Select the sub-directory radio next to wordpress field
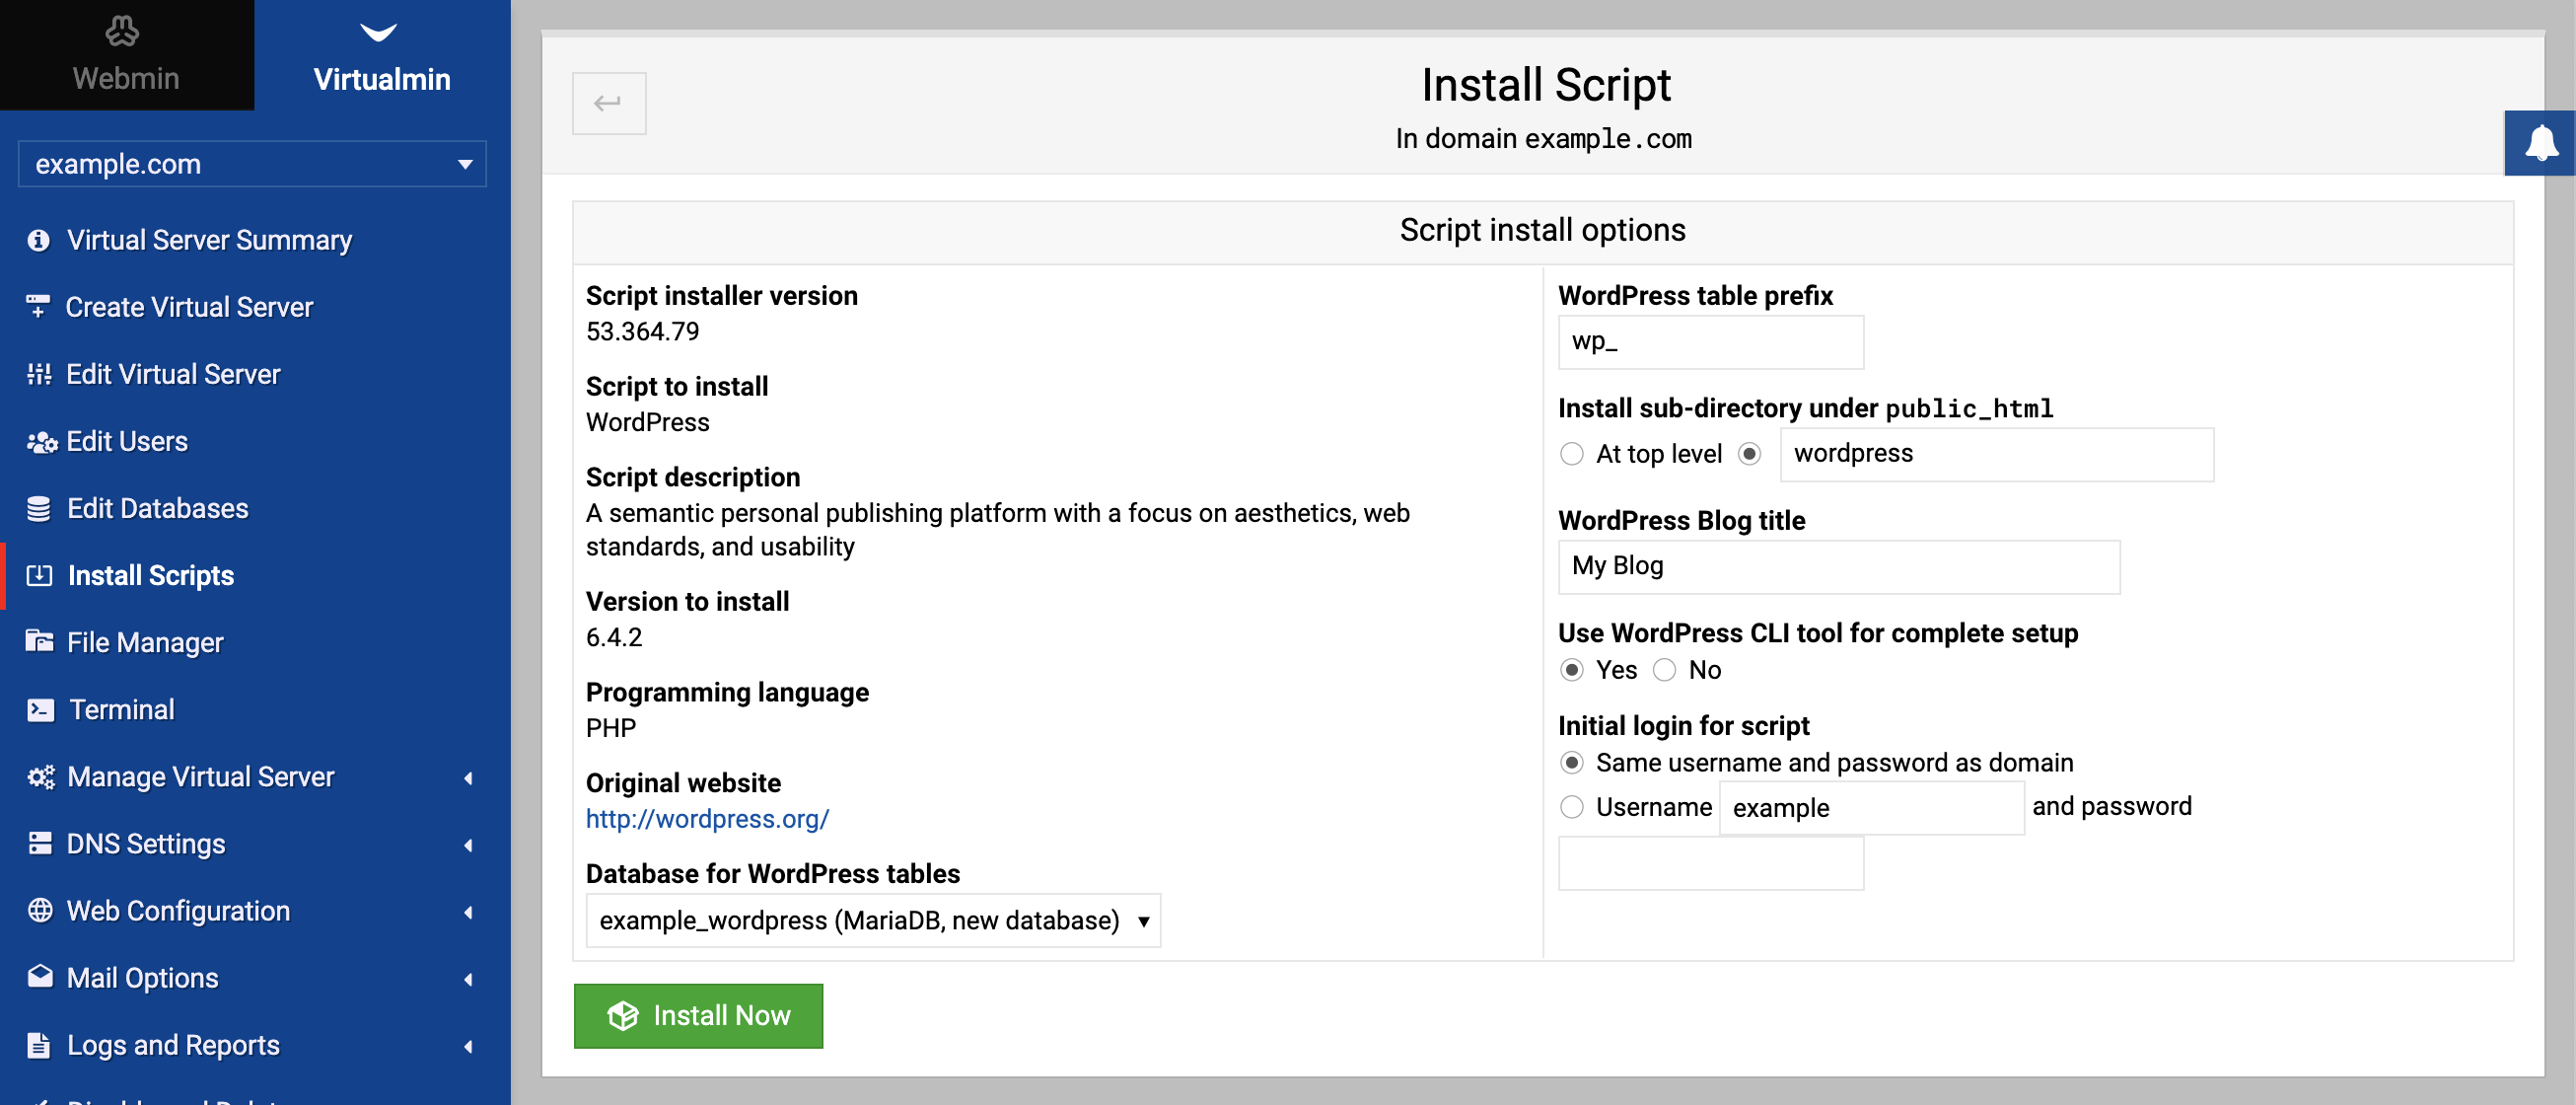The height and width of the screenshot is (1105, 2576). 1750,454
